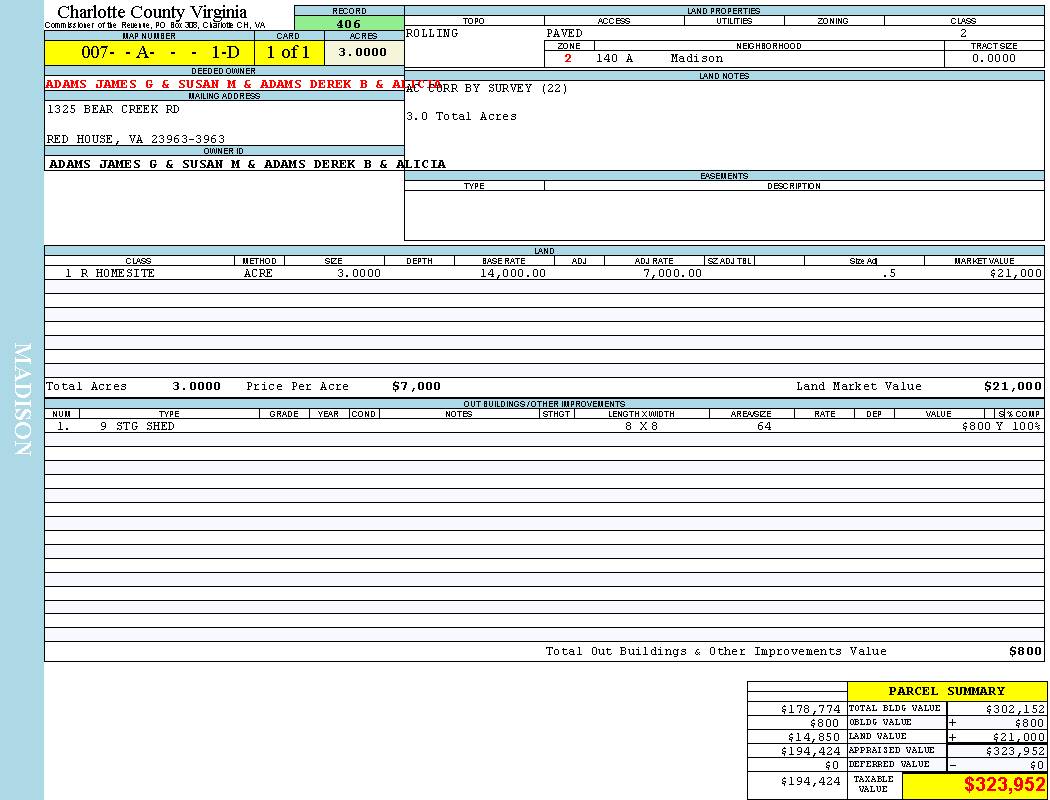The height and width of the screenshot is (800, 1050).
Task: Click the red taxable value $323,952
Action: [1004, 785]
